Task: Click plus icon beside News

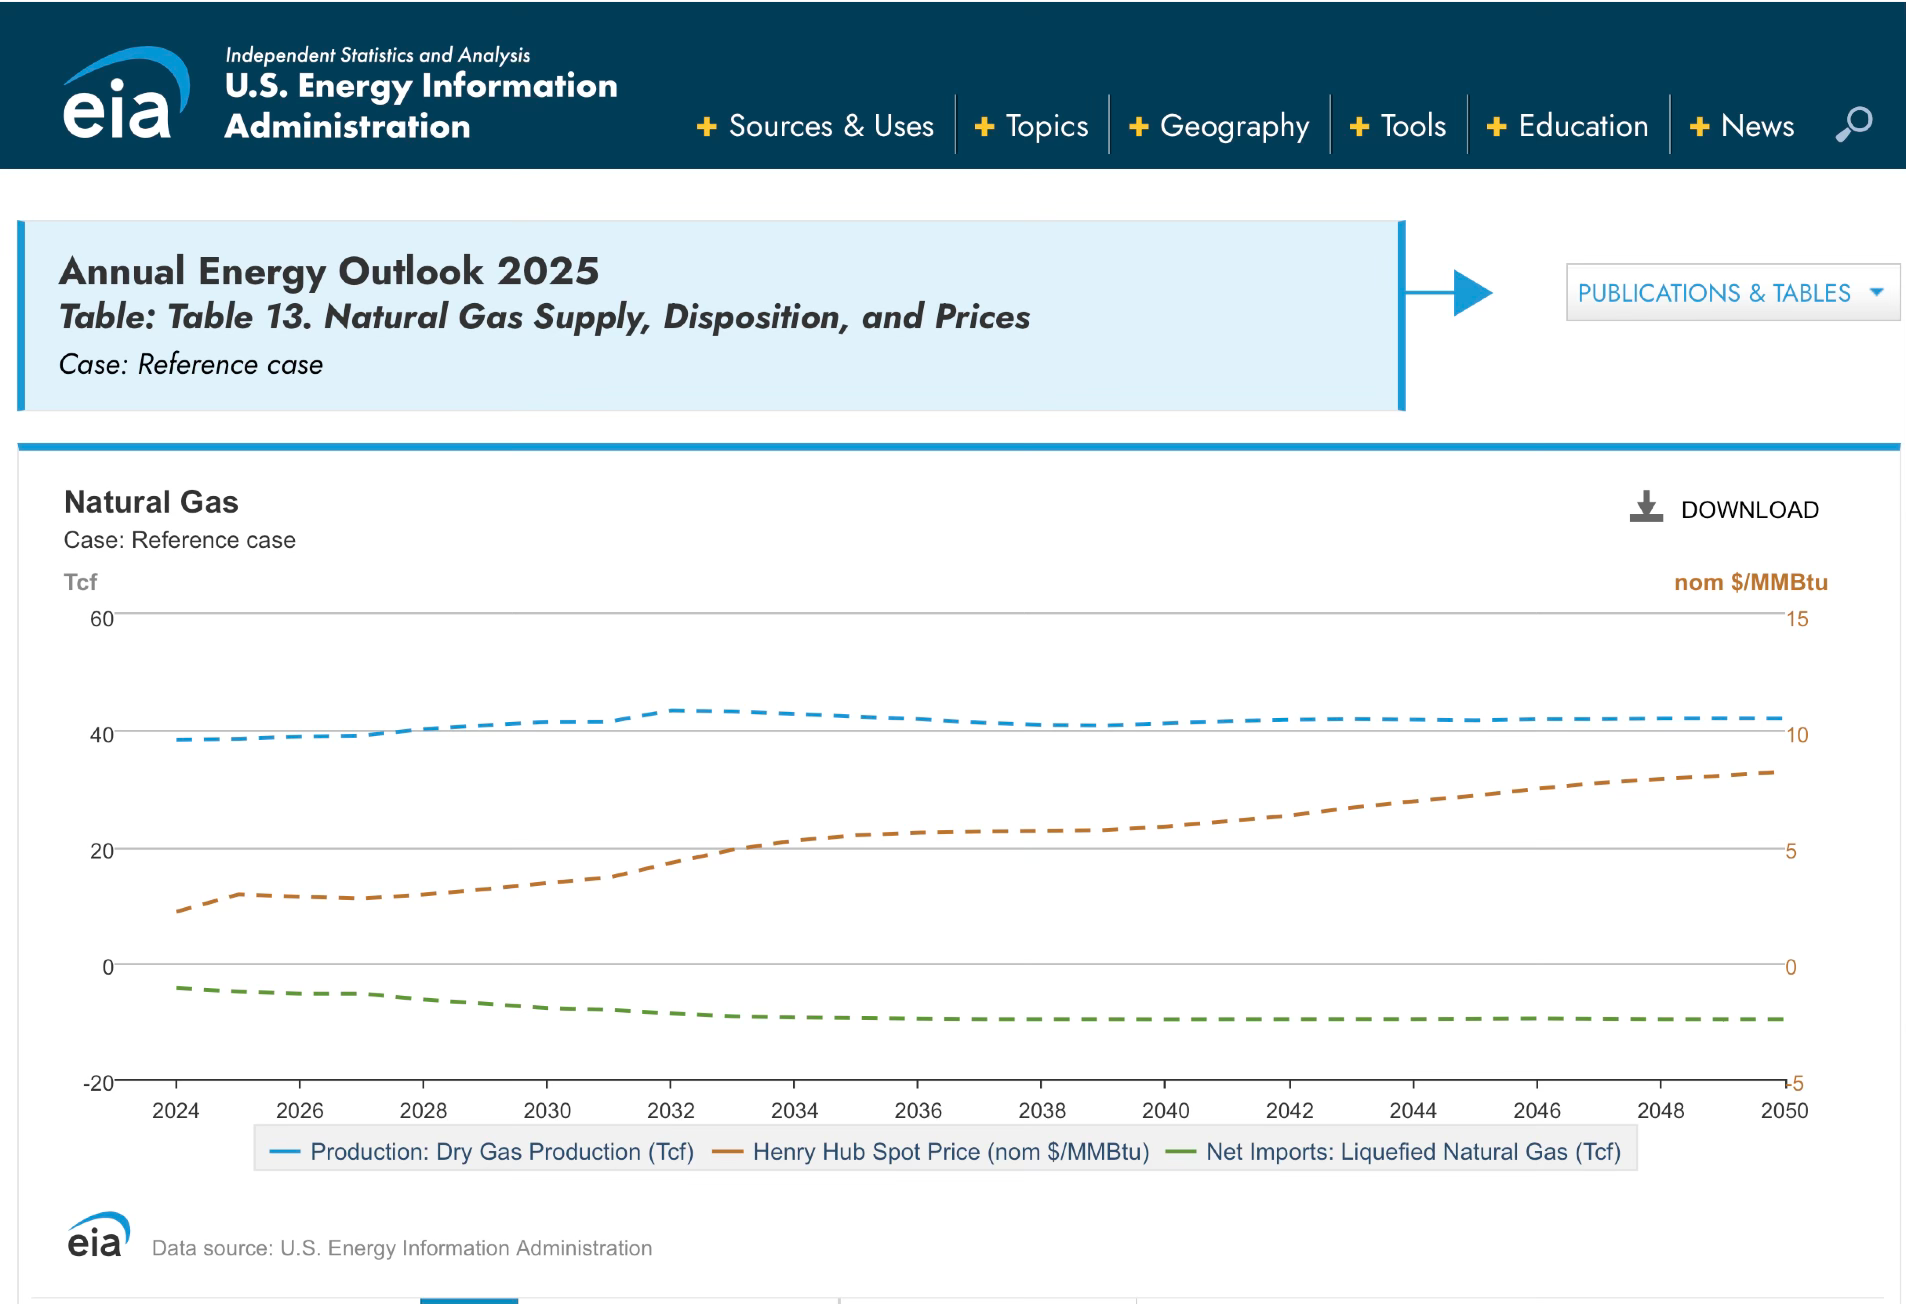Action: coord(1699,127)
